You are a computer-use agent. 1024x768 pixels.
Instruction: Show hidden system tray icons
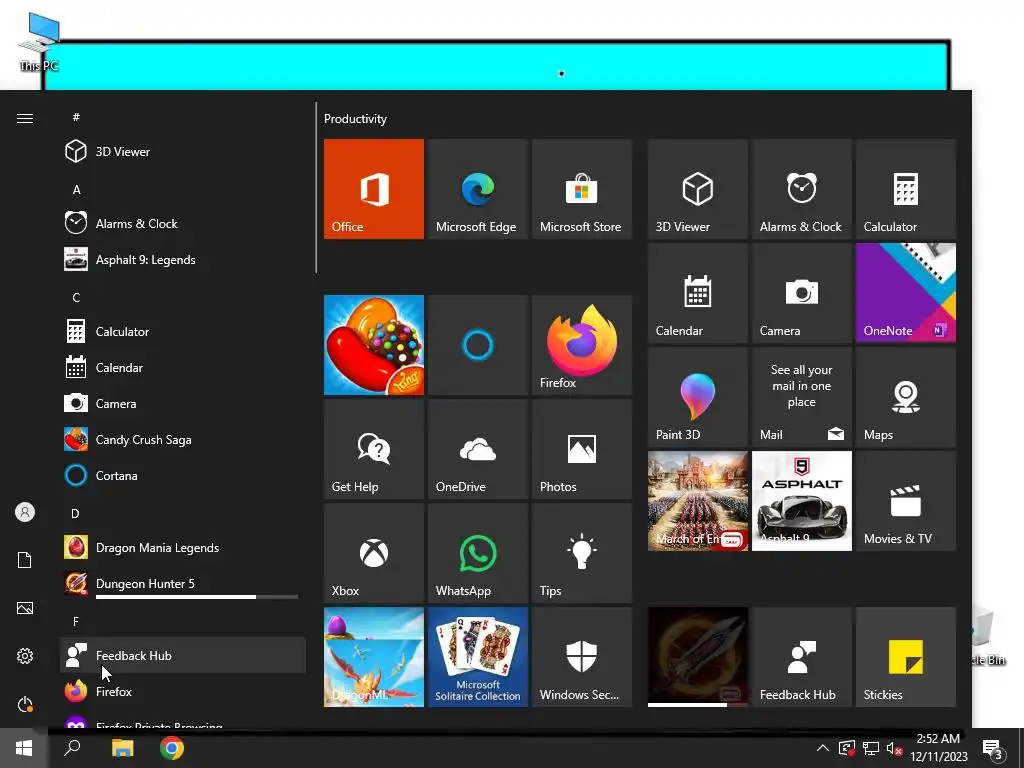click(x=823, y=748)
